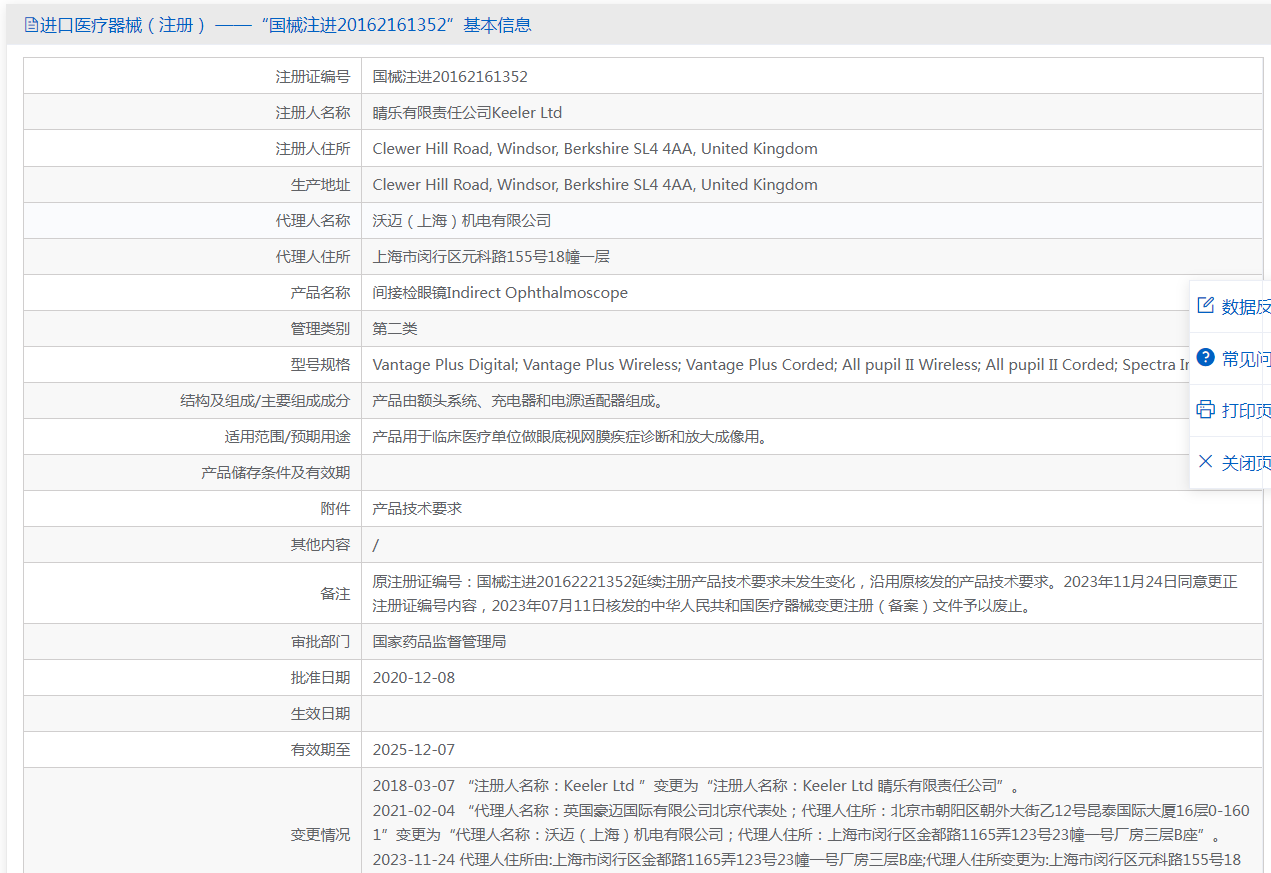Screen dimensions: 1271x873
Task: Click the 生产地址 address value
Action: pyautogui.click(x=595, y=184)
